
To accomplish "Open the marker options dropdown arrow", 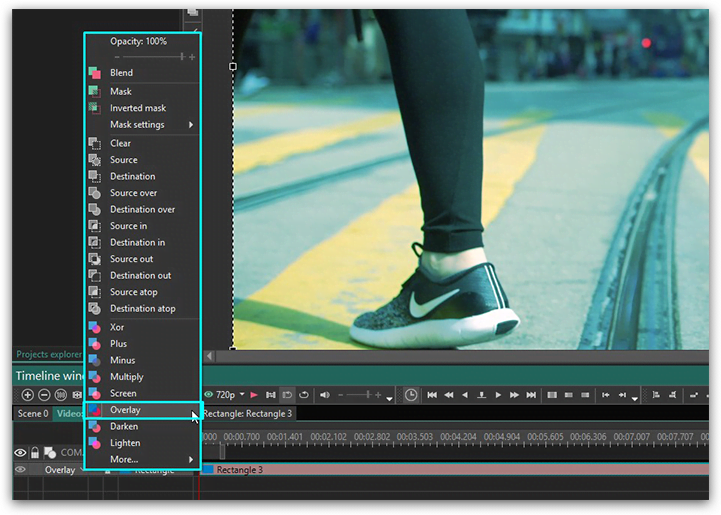I will (635, 399).
